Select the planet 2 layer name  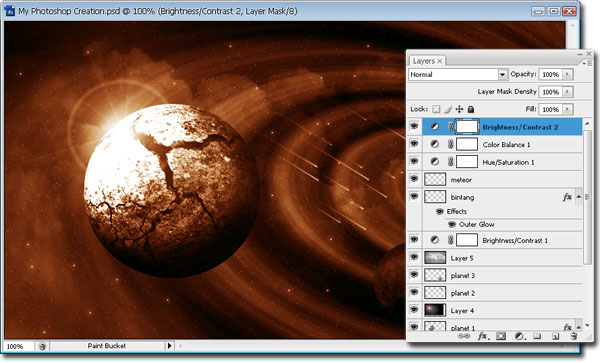[463, 293]
